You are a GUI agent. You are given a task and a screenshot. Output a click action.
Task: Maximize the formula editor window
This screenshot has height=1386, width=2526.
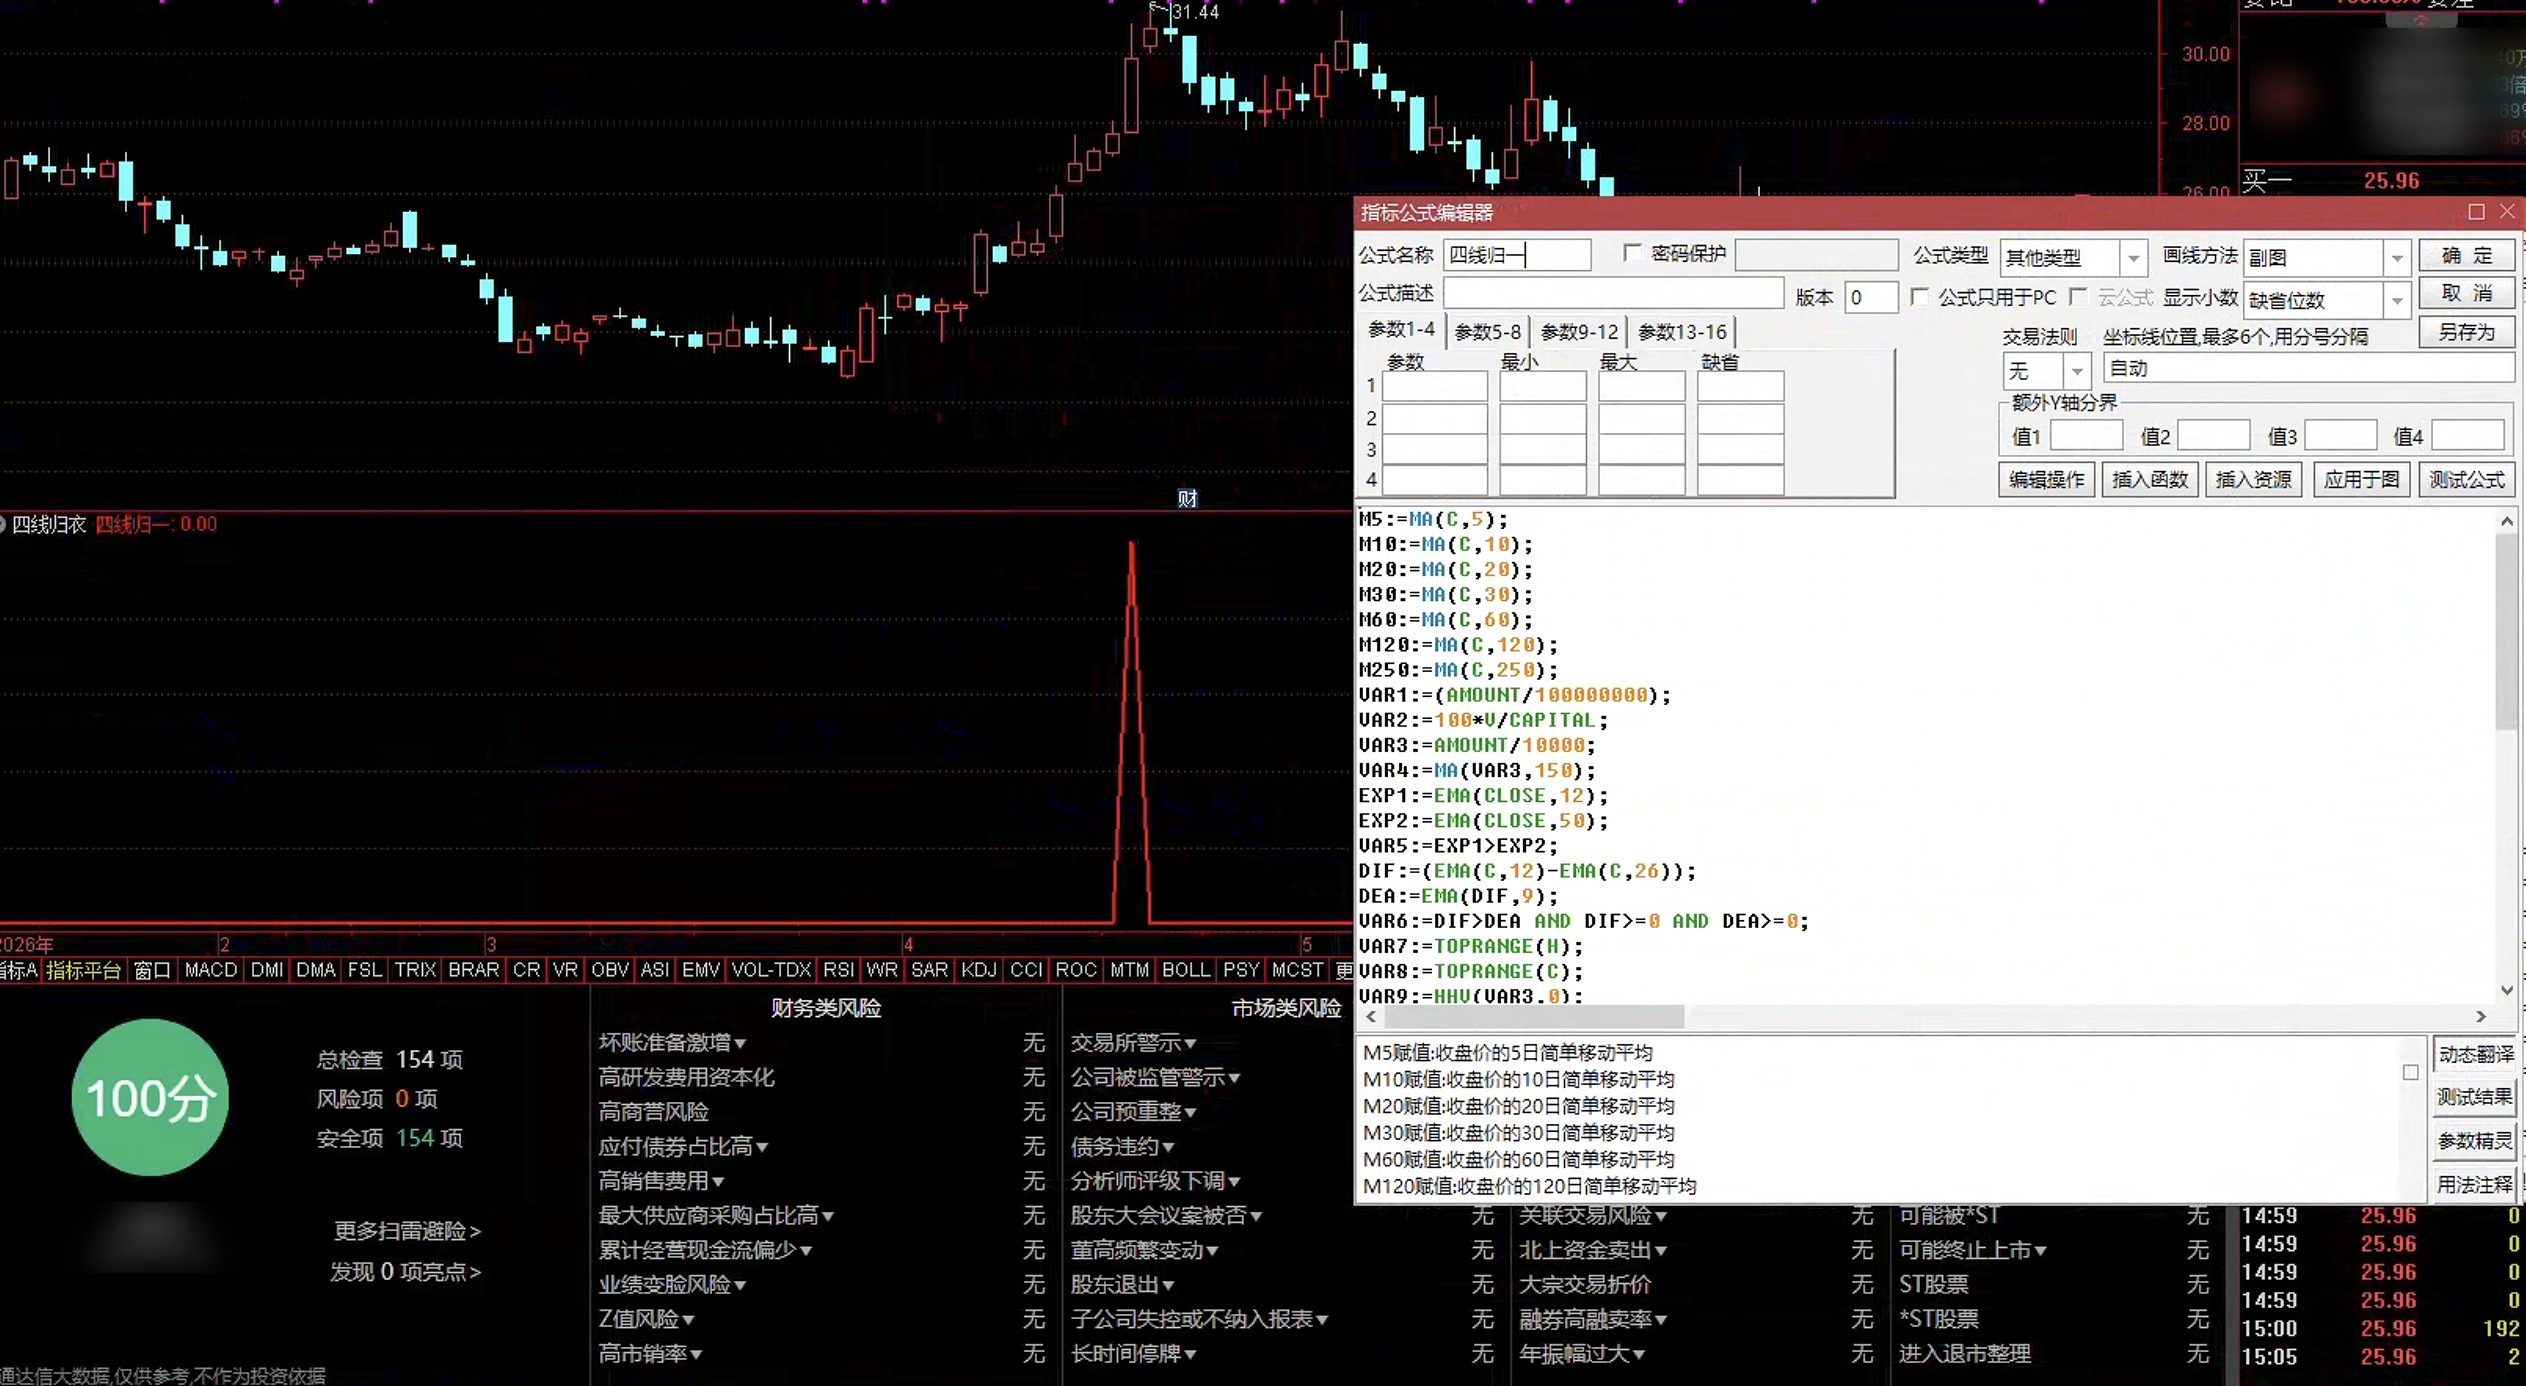click(x=2476, y=212)
